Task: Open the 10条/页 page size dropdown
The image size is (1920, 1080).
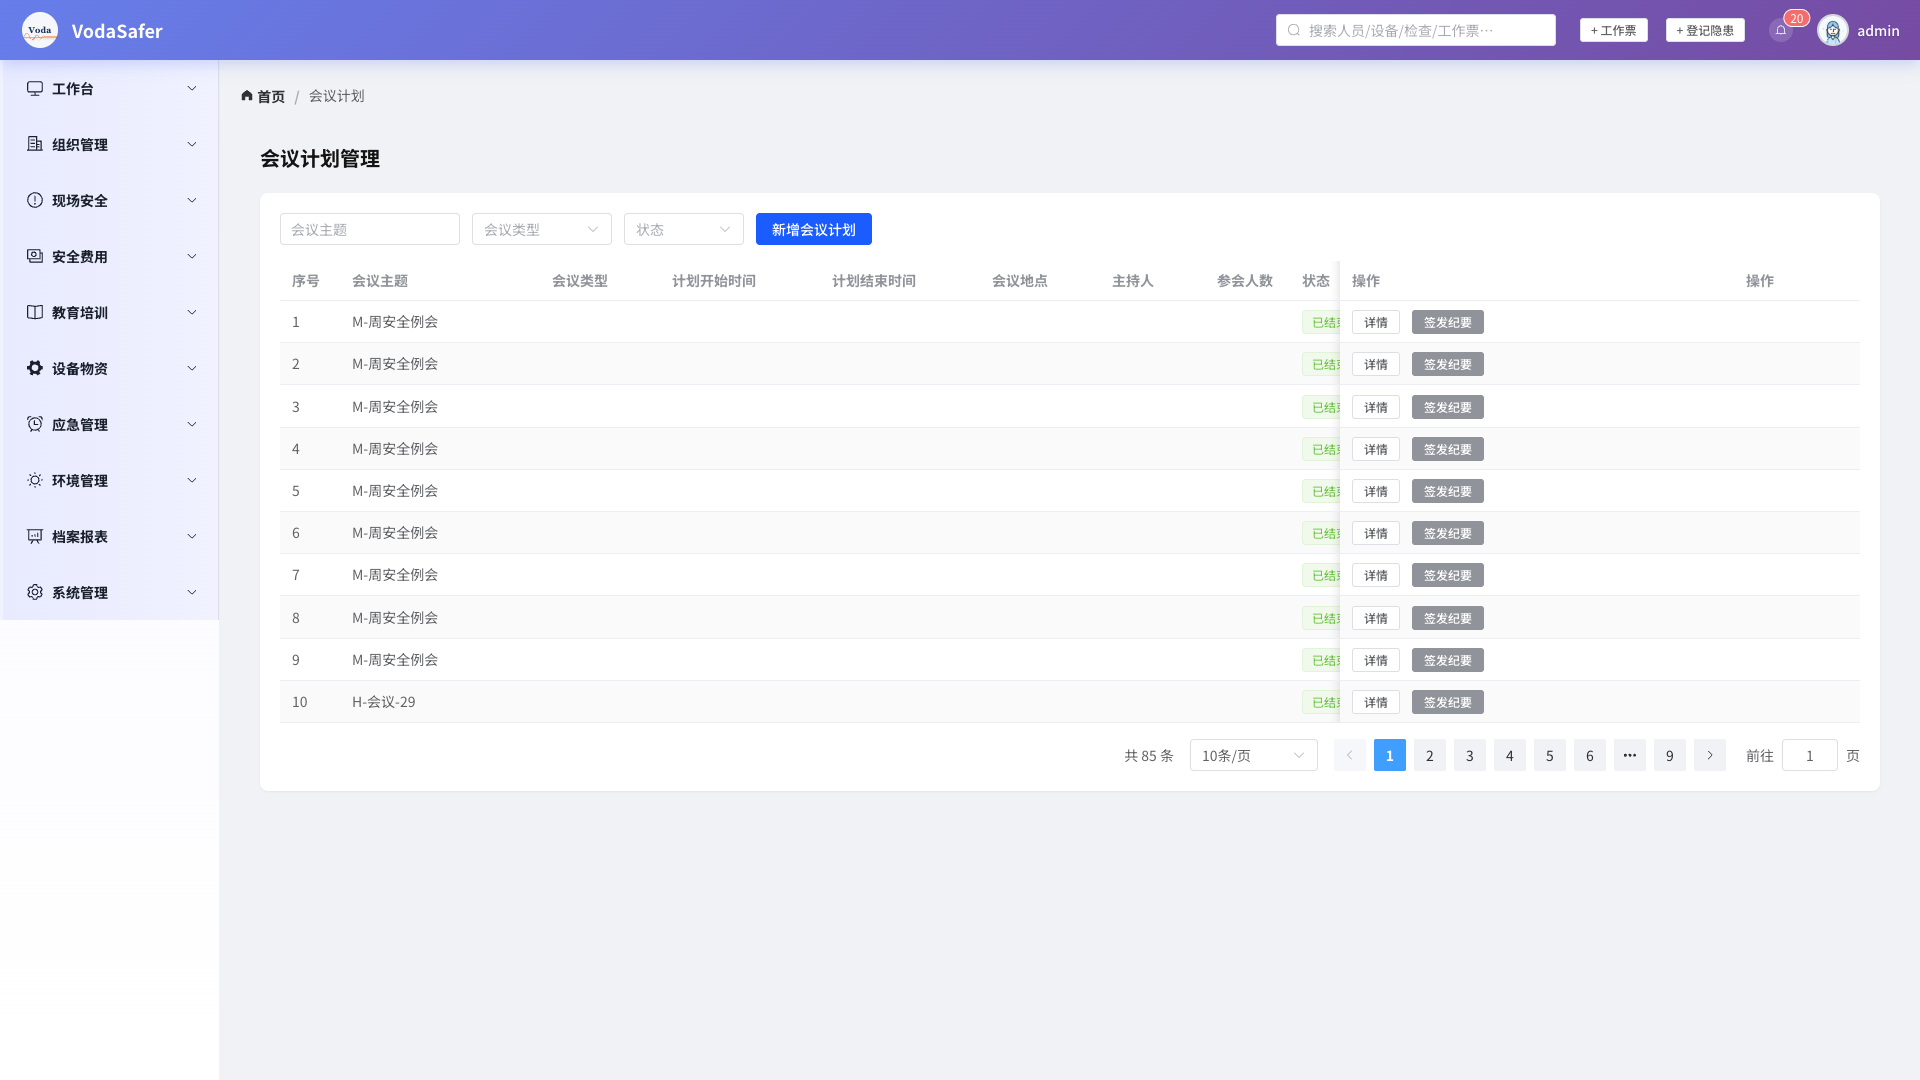Action: pyautogui.click(x=1254, y=755)
